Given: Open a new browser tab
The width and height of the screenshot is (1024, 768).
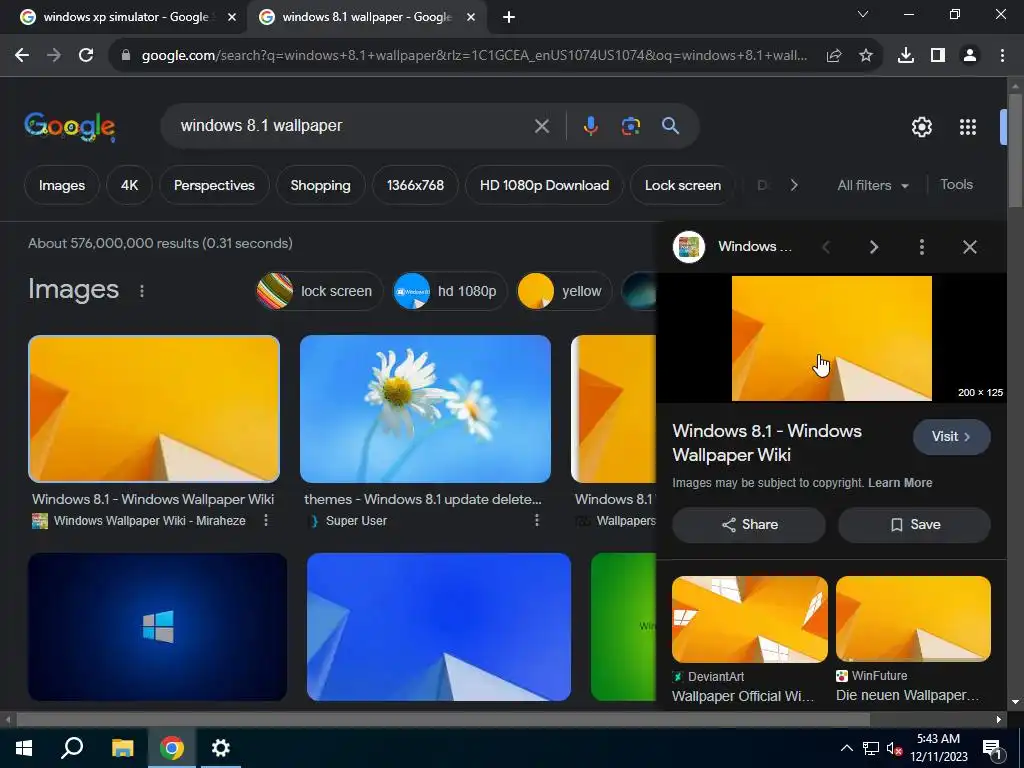Looking at the screenshot, I should pos(509,18).
